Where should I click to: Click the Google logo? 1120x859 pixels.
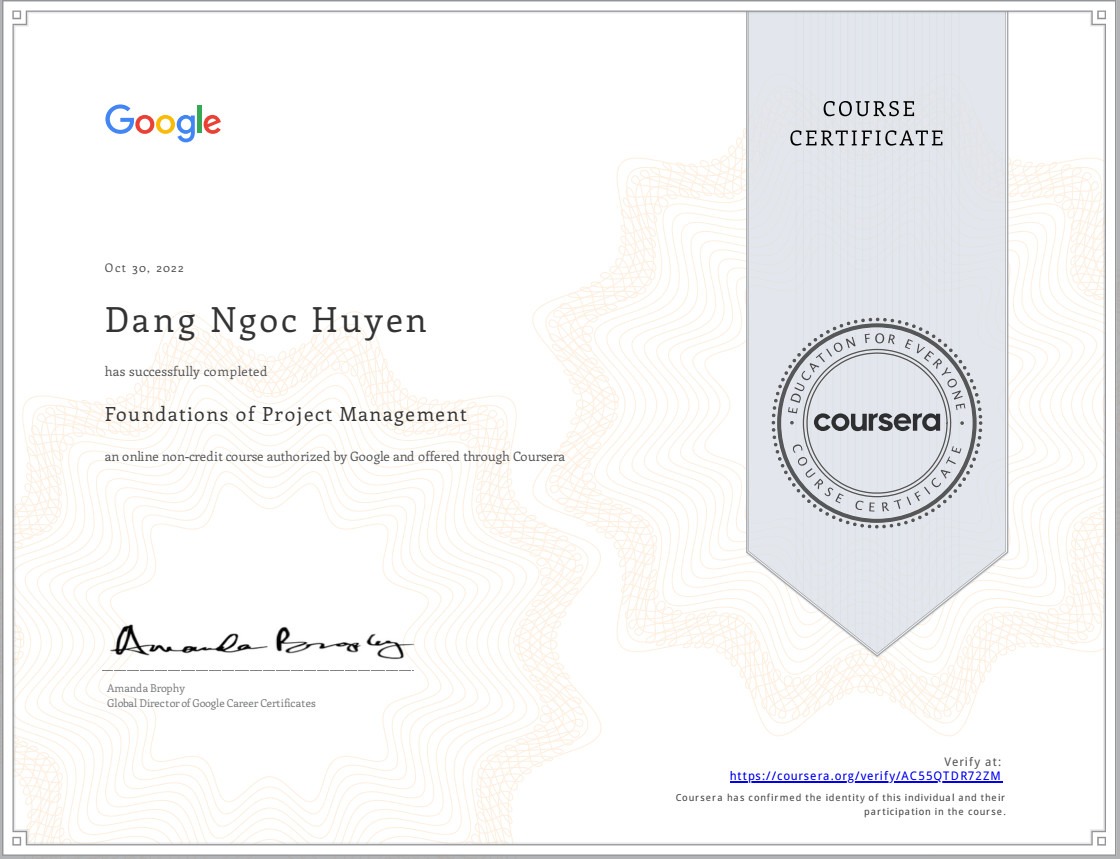(x=163, y=123)
